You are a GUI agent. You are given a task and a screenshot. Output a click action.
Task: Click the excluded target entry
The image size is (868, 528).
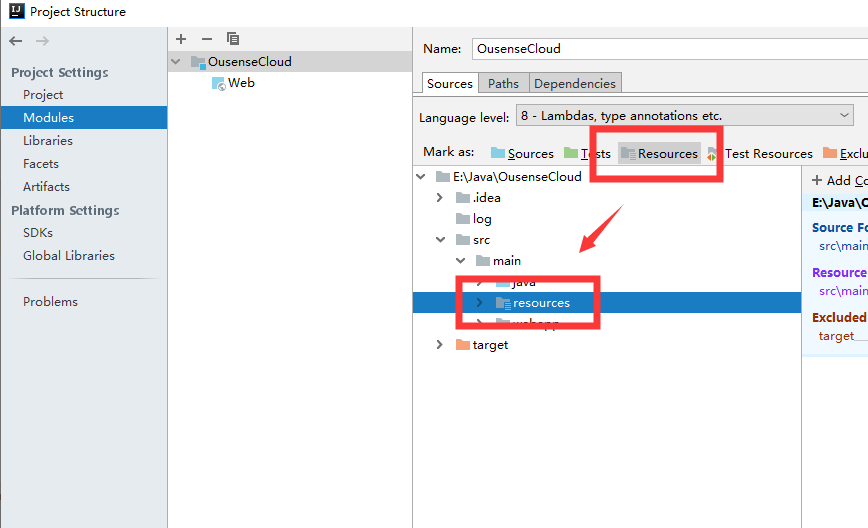(836, 336)
